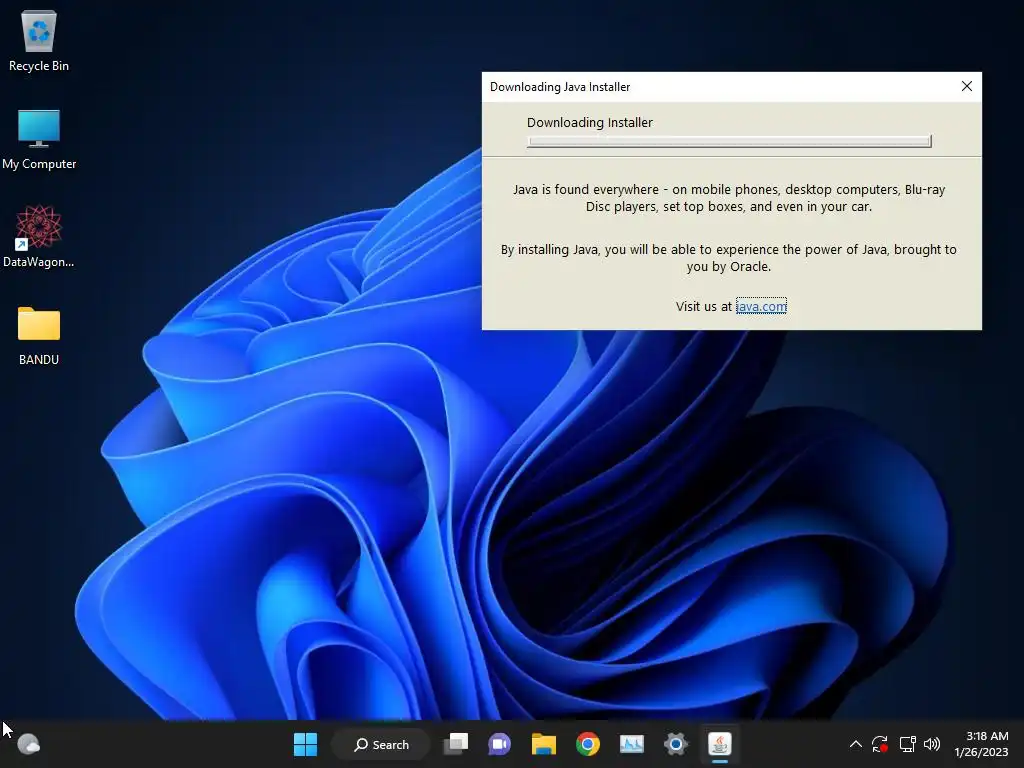
Task: Select the DataWagon shortcut icon
Action: coord(39,236)
